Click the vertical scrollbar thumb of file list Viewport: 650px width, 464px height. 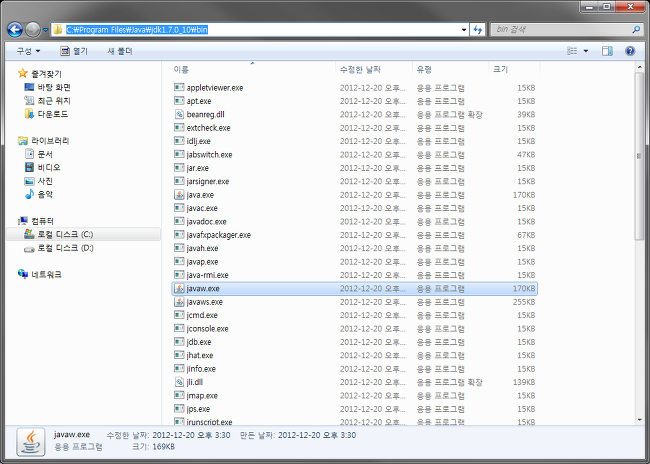click(639, 156)
